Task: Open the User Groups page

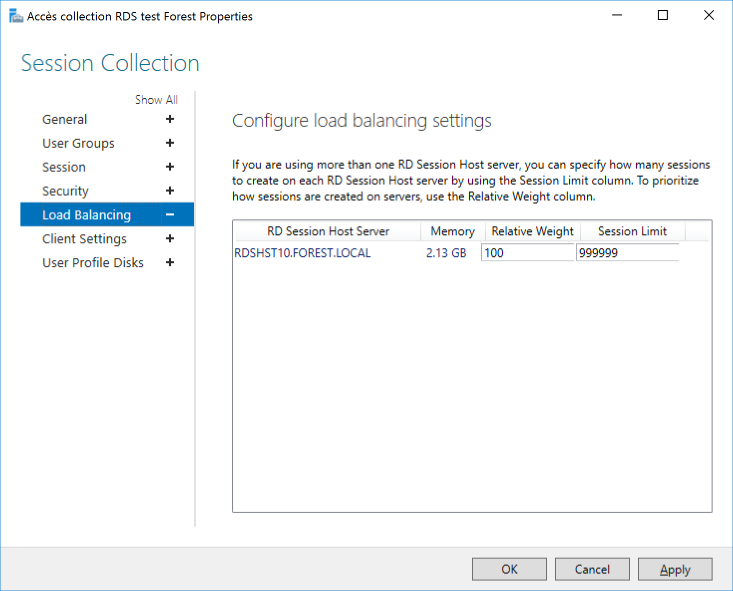Action: (x=78, y=144)
